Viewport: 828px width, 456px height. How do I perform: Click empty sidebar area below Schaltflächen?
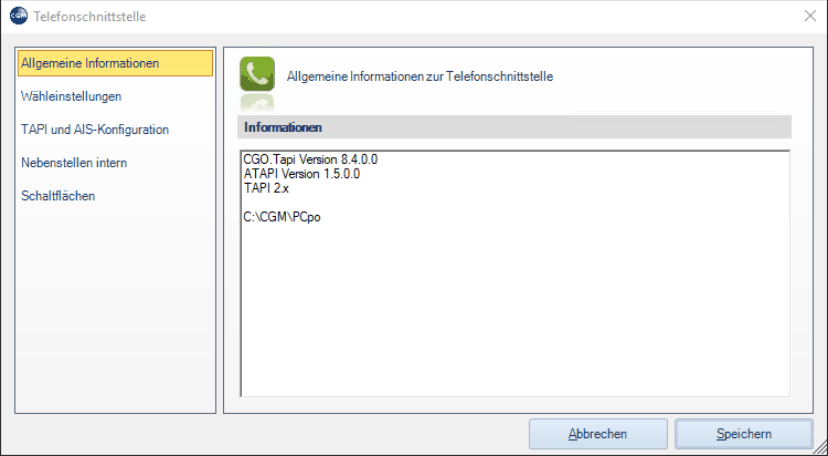[115, 306]
